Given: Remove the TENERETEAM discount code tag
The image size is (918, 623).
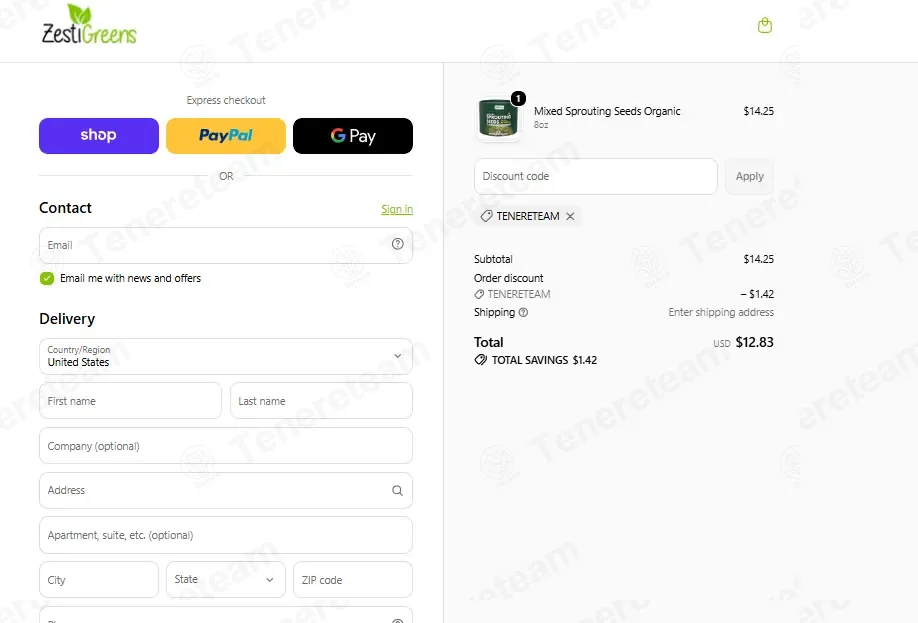Looking at the screenshot, I should (570, 216).
